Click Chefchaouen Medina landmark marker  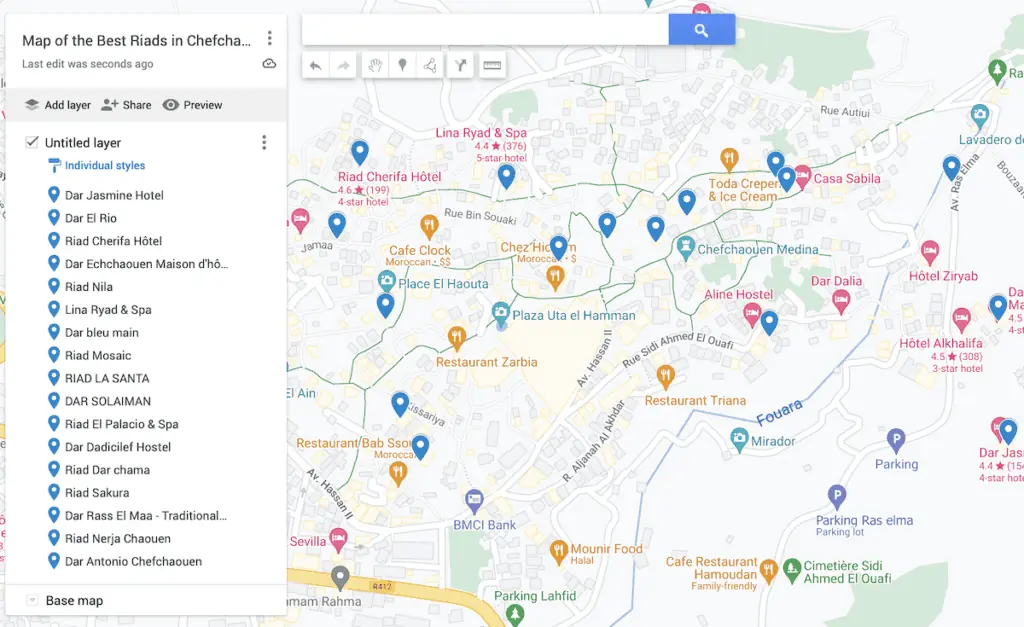click(685, 248)
